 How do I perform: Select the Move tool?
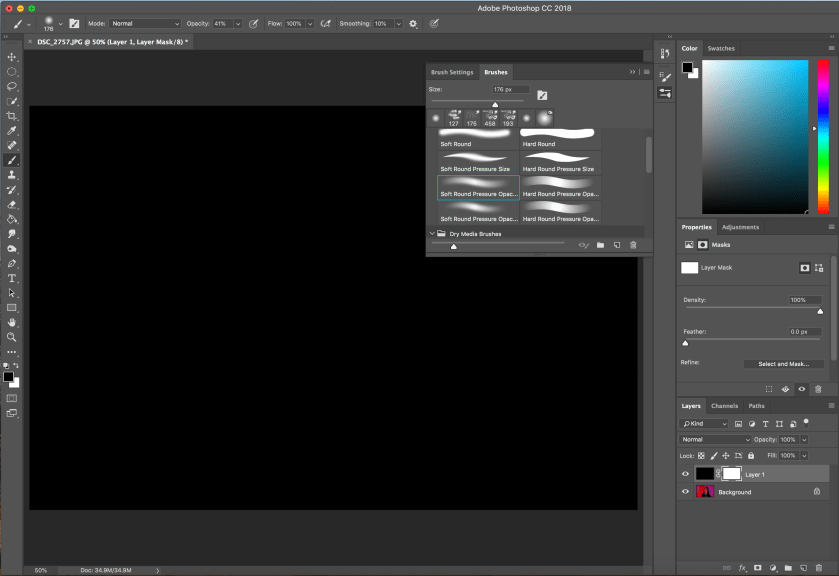(12, 57)
